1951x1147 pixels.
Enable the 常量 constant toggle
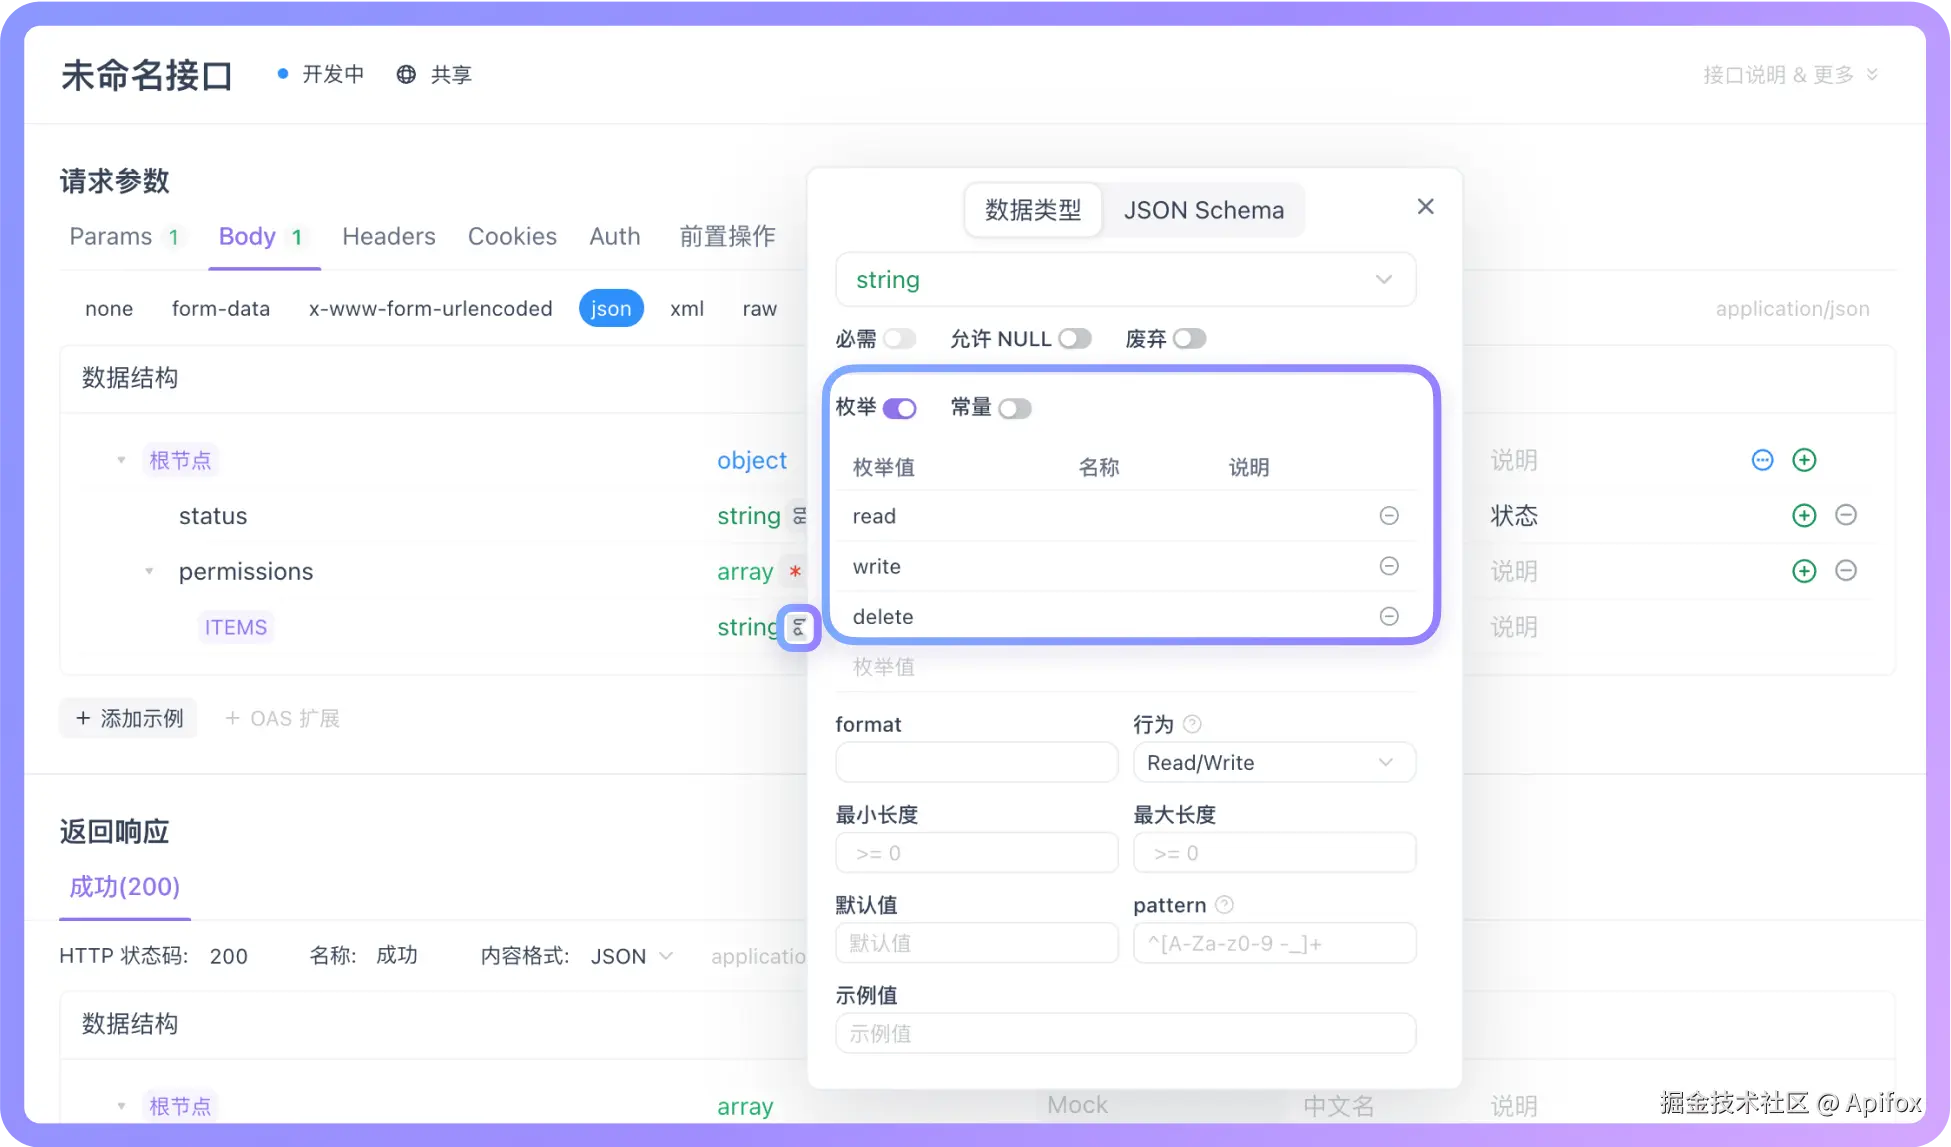1014,408
